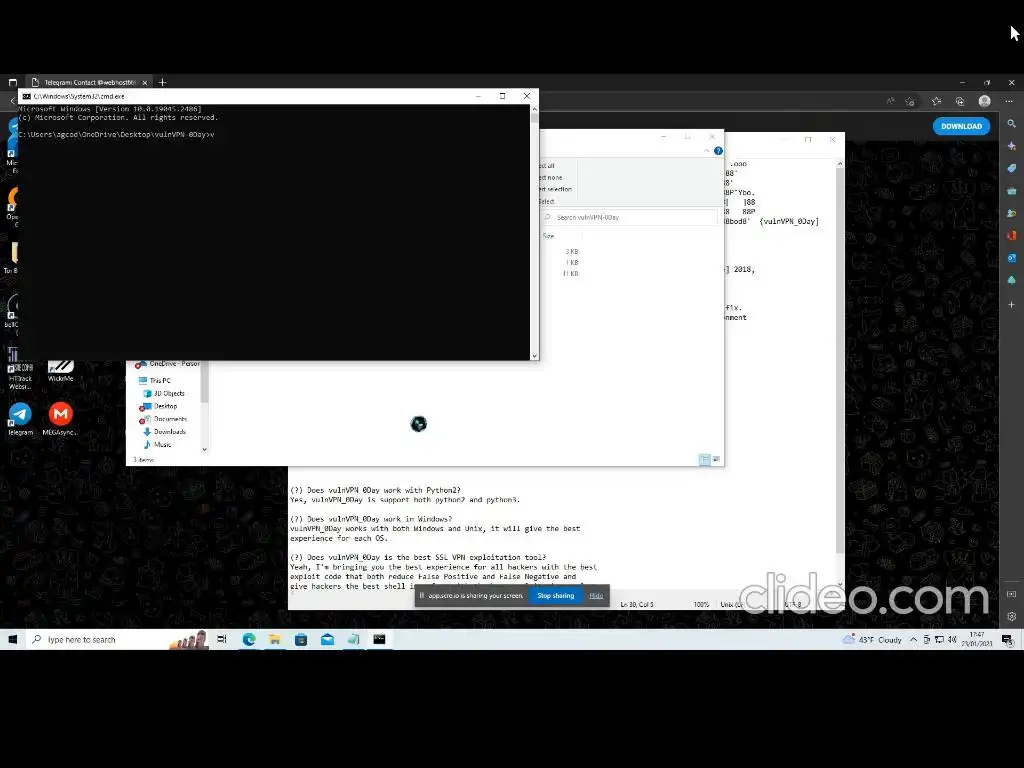The image size is (1024, 768).
Task: Click Stop sharing in the sharing bar
Action: (556, 596)
